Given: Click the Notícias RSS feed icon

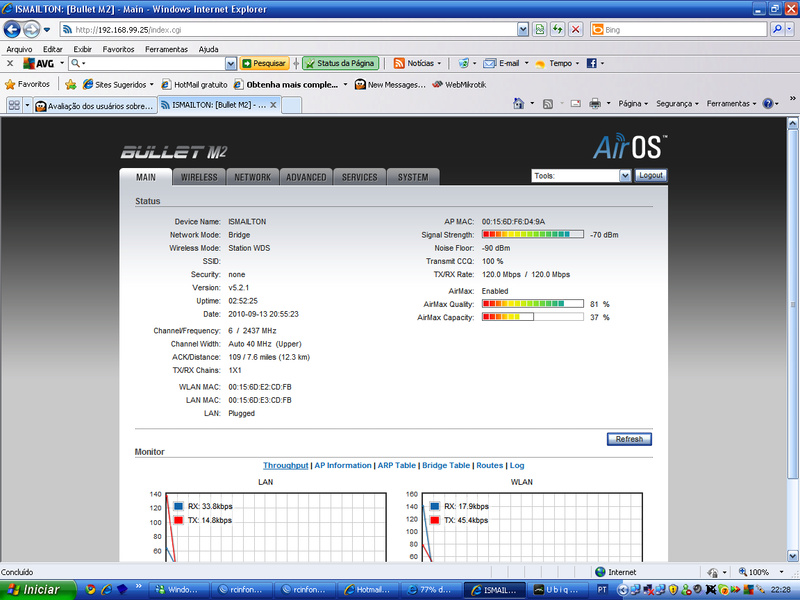Looking at the screenshot, I should [399, 63].
